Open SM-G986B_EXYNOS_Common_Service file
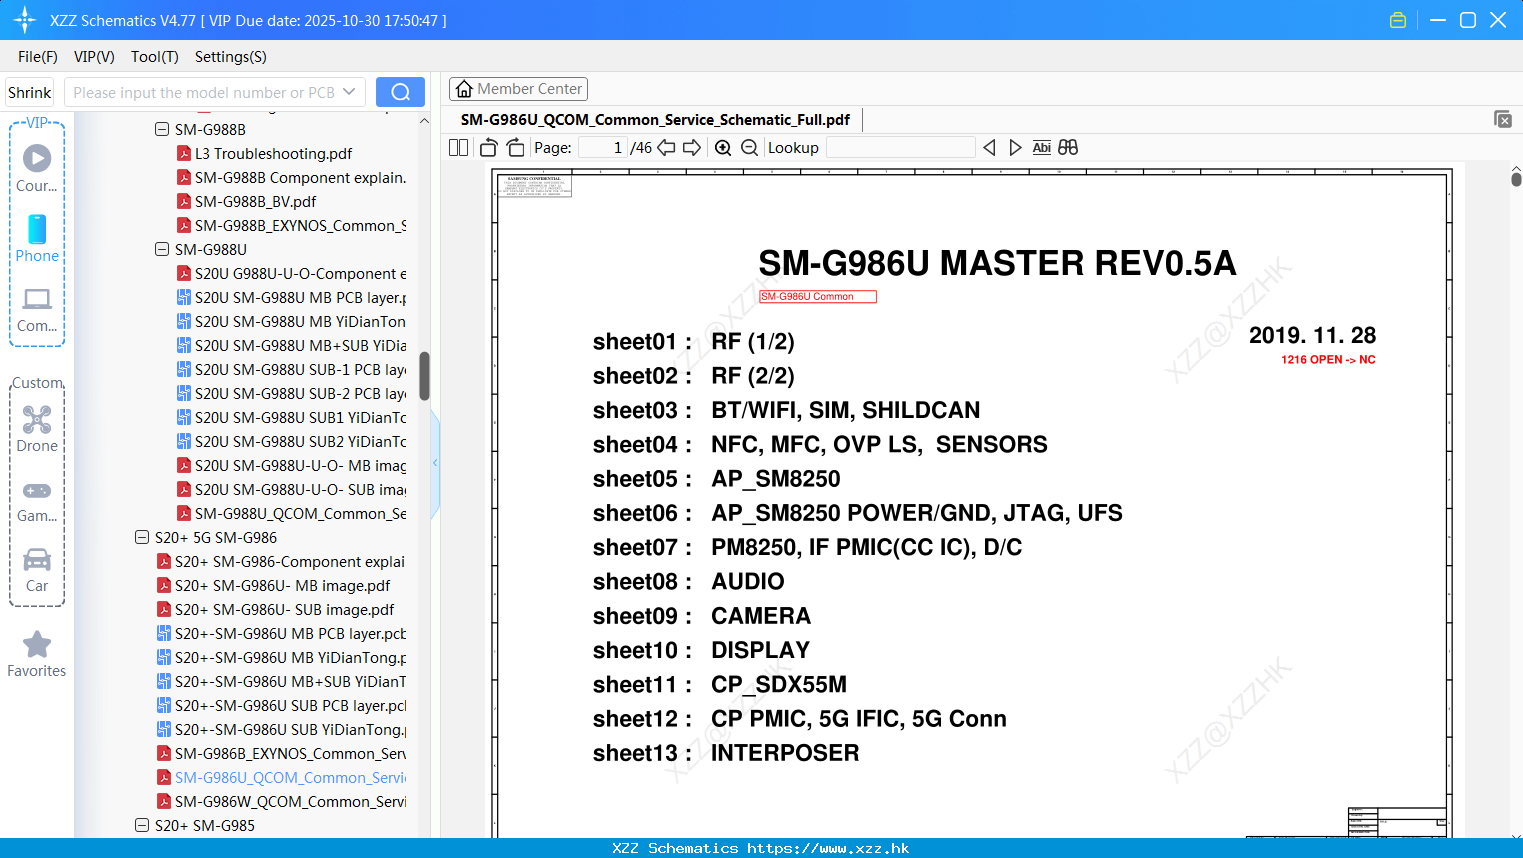 [281, 753]
